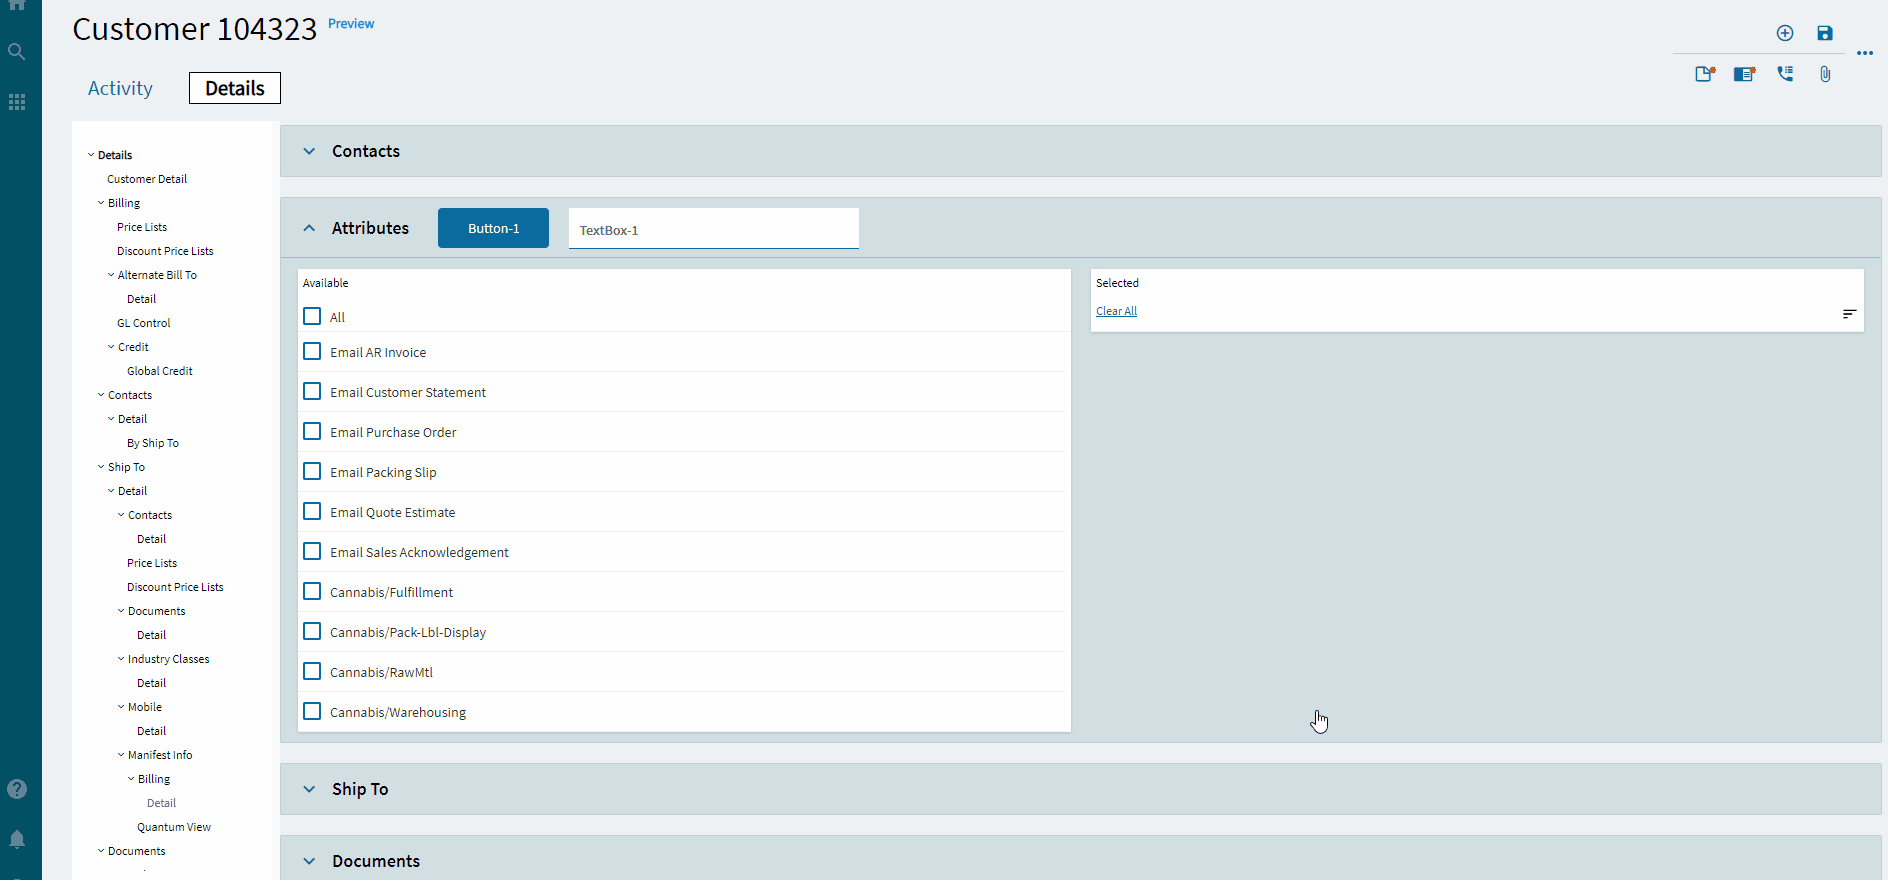Viewport: 1888px width, 880px height.
Task: Expand the Ship To section panel chevron
Action: pos(309,789)
